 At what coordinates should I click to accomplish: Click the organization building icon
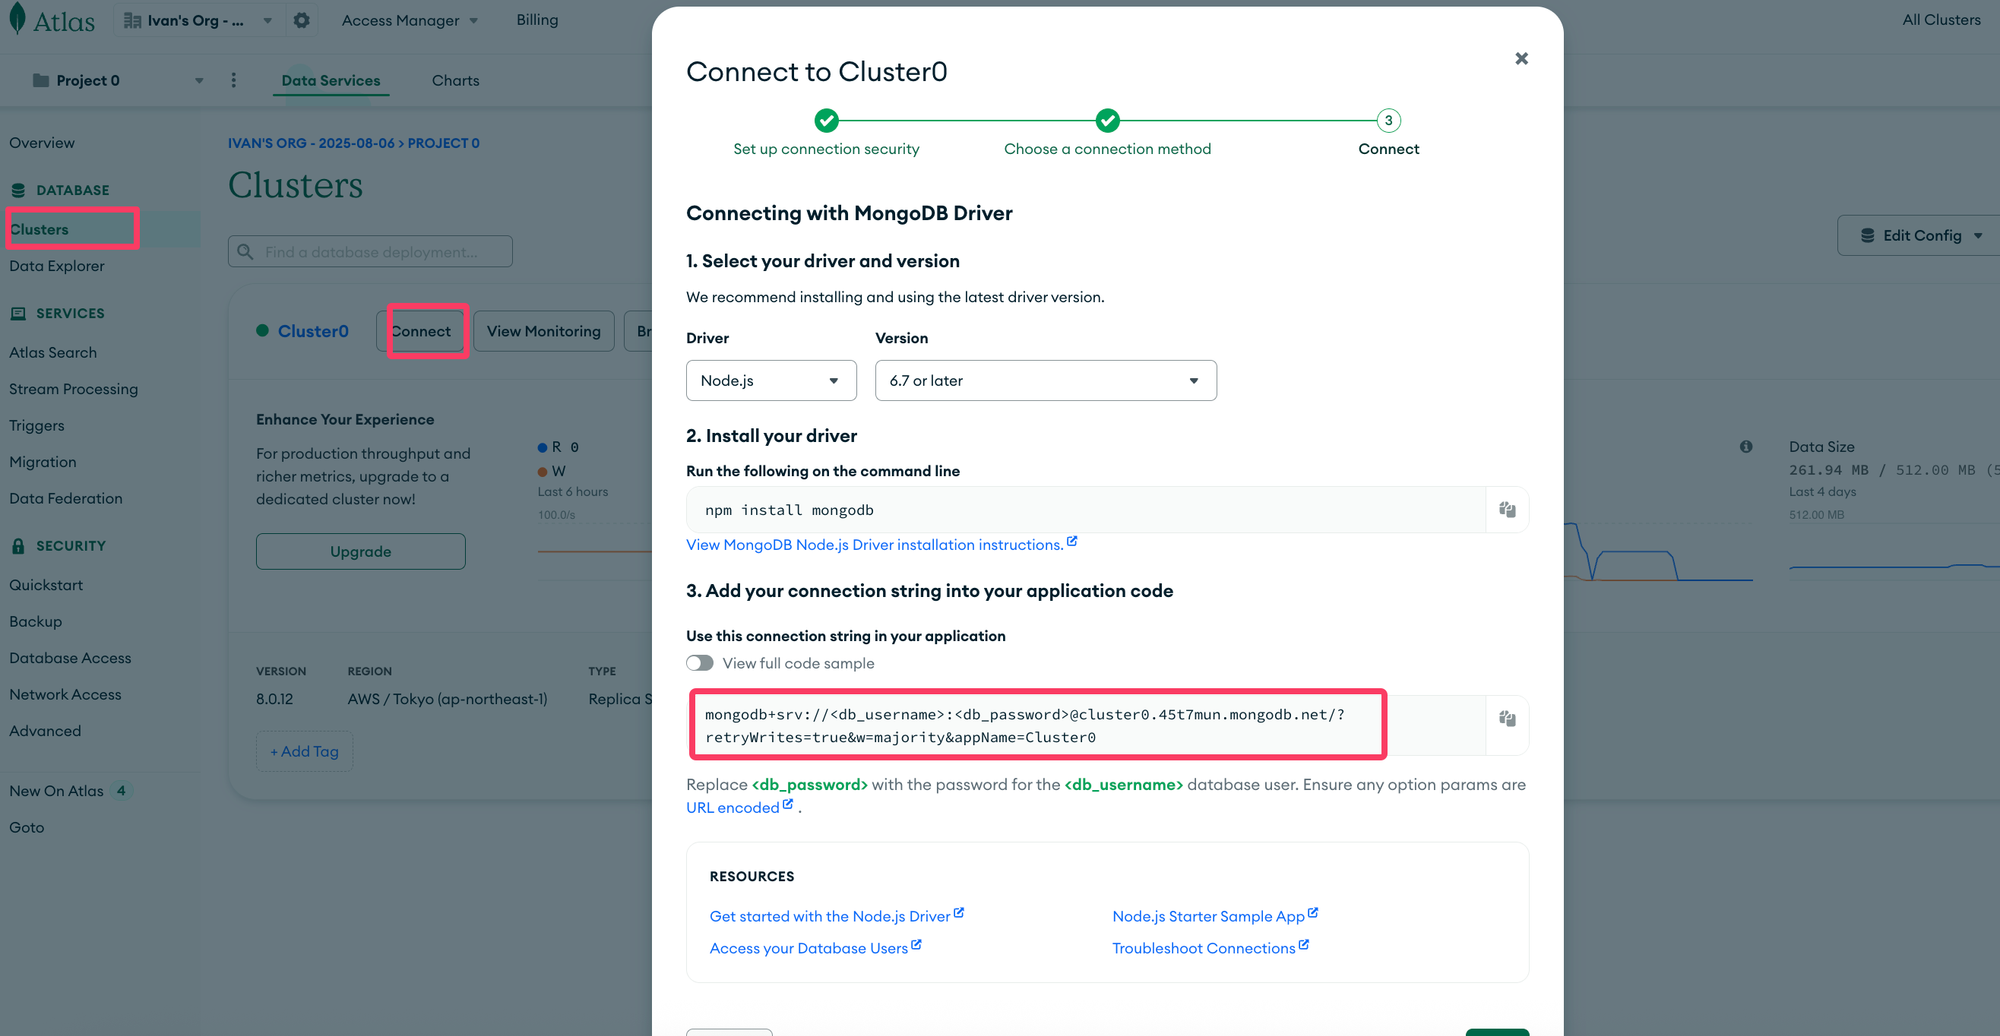(132, 20)
